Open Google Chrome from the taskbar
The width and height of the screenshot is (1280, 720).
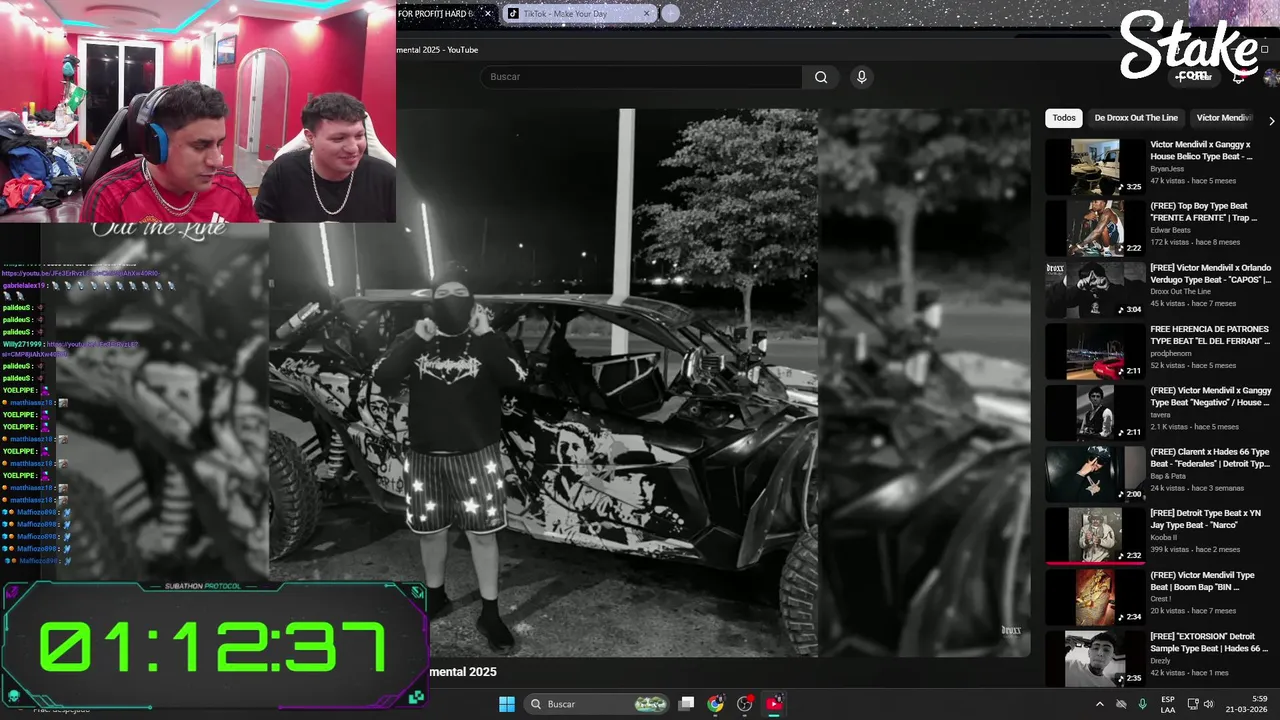coord(715,704)
